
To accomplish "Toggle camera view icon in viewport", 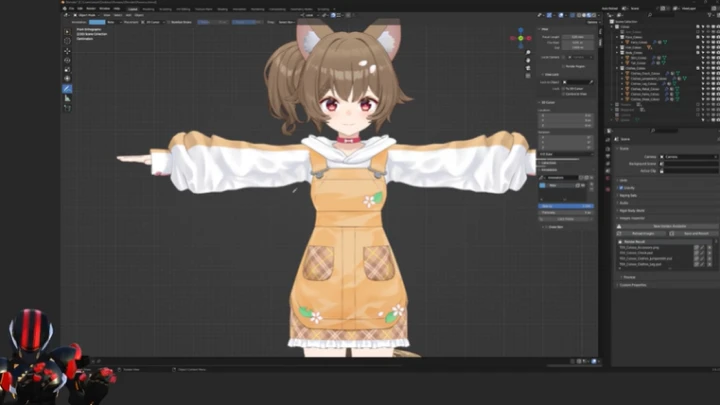I will [x=528, y=68].
